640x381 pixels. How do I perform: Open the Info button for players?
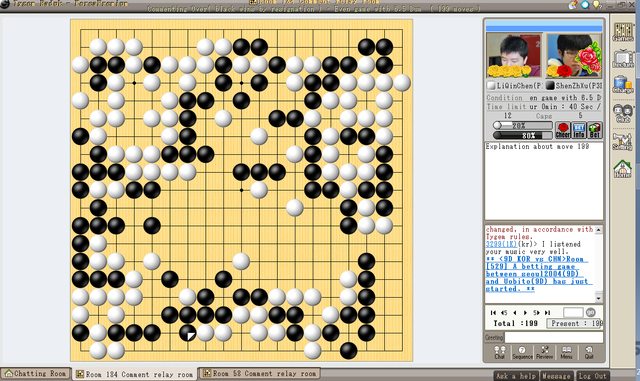tap(579, 130)
